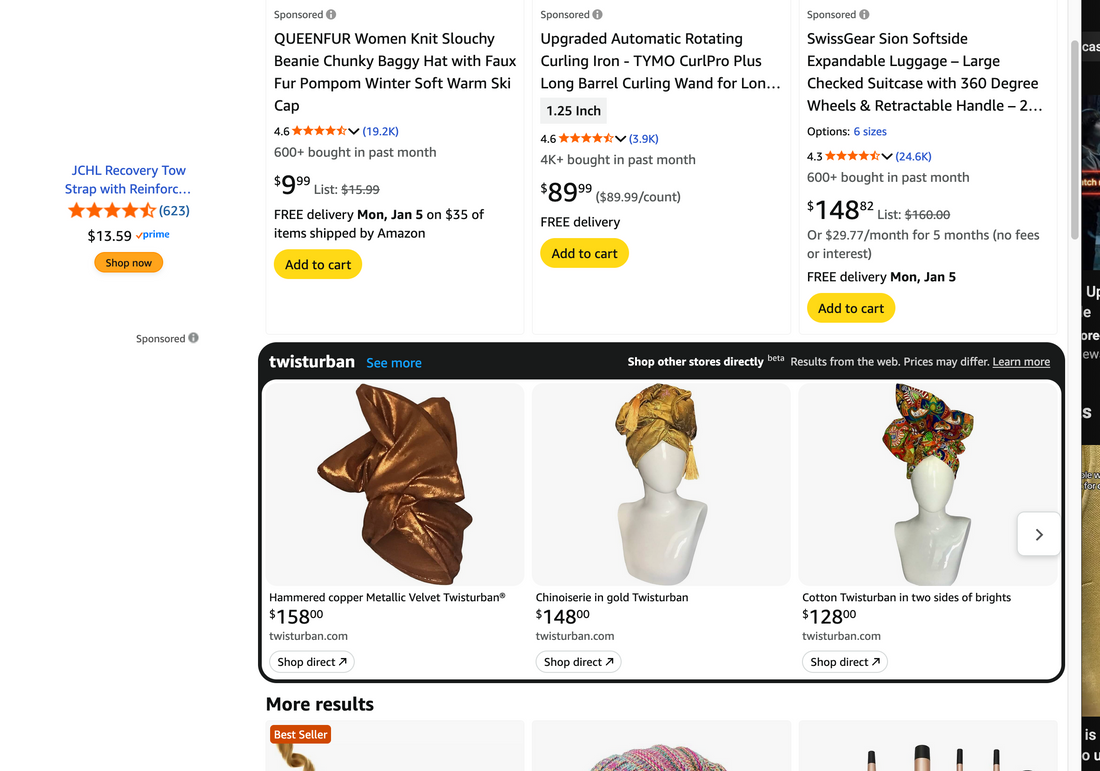Add QUEENFUR beanie to cart
1100x771 pixels.
318,265
